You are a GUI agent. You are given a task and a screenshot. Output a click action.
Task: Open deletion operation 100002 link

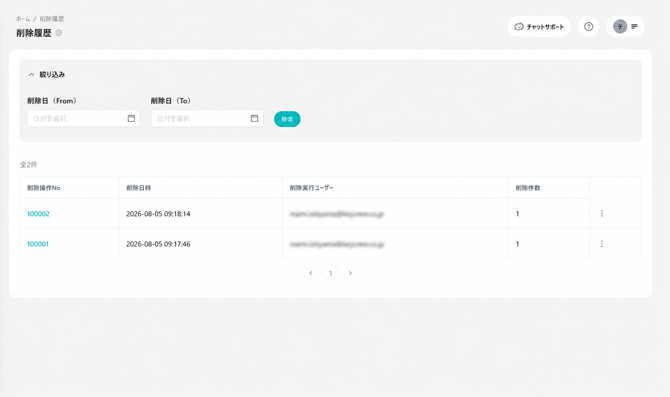point(38,214)
